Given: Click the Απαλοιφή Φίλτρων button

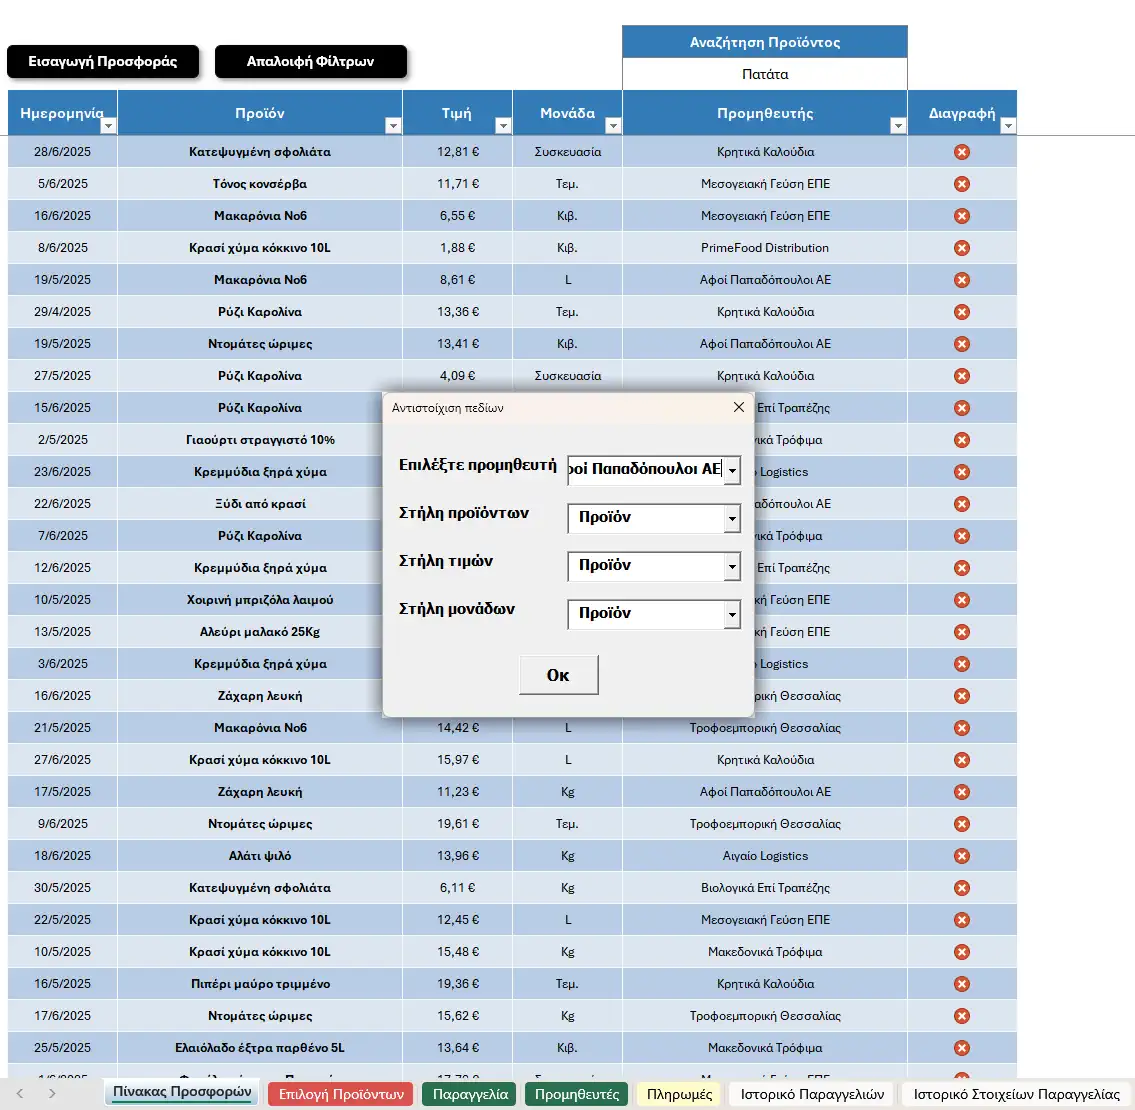Looking at the screenshot, I should click(311, 62).
